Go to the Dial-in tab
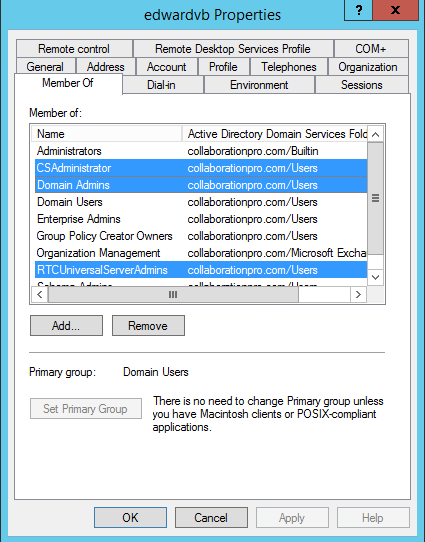This screenshot has height=542, width=425. click(x=161, y=85)
